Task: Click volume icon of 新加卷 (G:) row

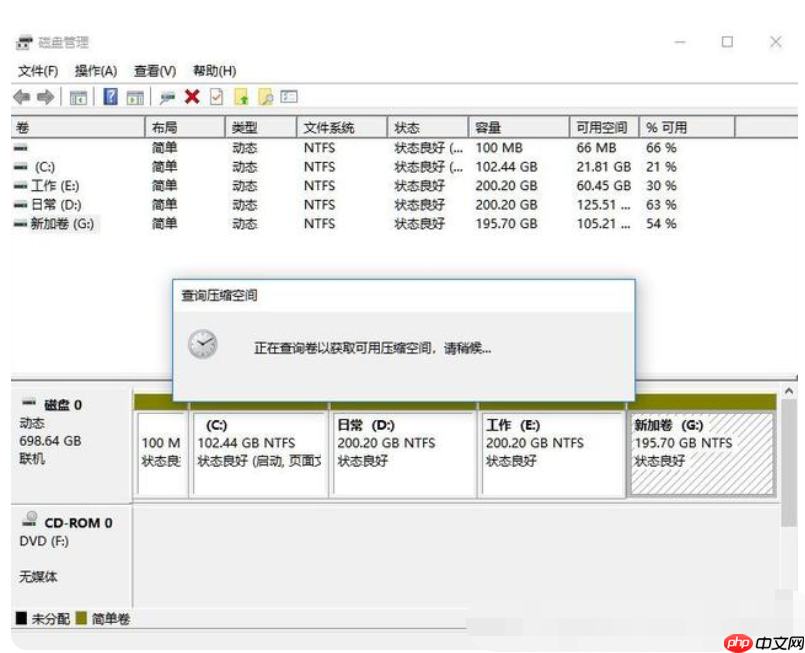Action: pos(21,223)
